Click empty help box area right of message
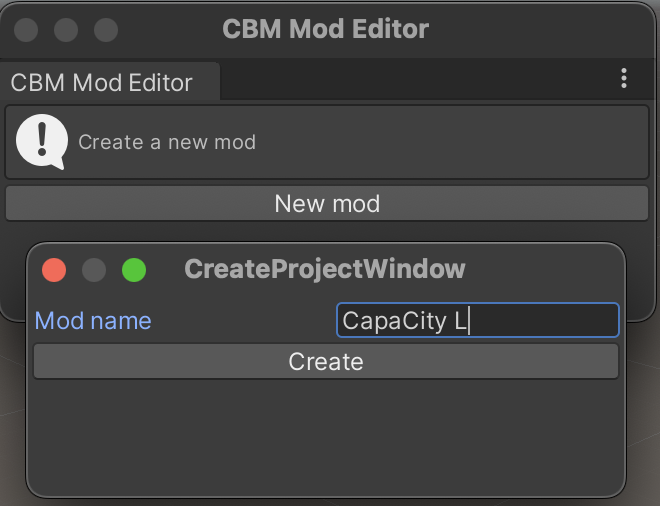This screenshot has width=660, height=506. (x=450, y=142)
